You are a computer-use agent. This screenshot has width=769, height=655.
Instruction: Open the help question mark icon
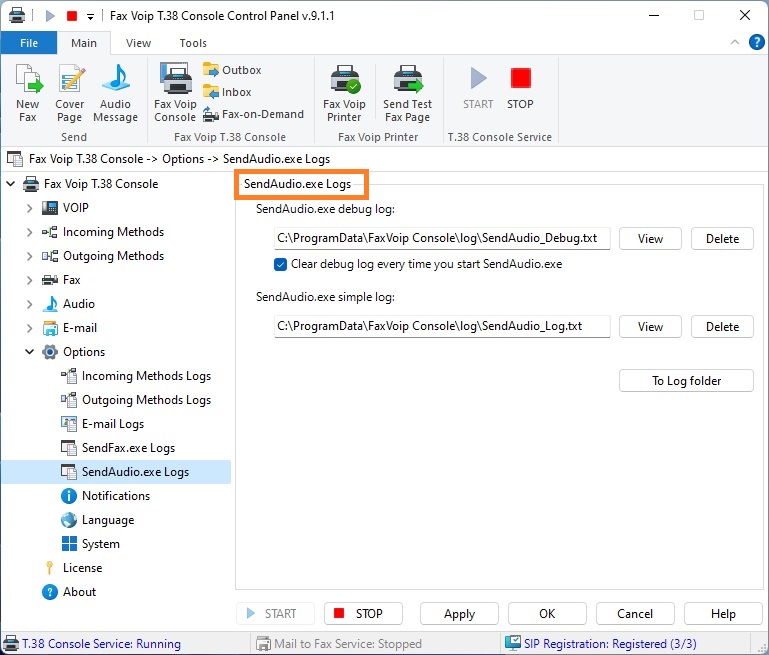click(x=756, y=42)
